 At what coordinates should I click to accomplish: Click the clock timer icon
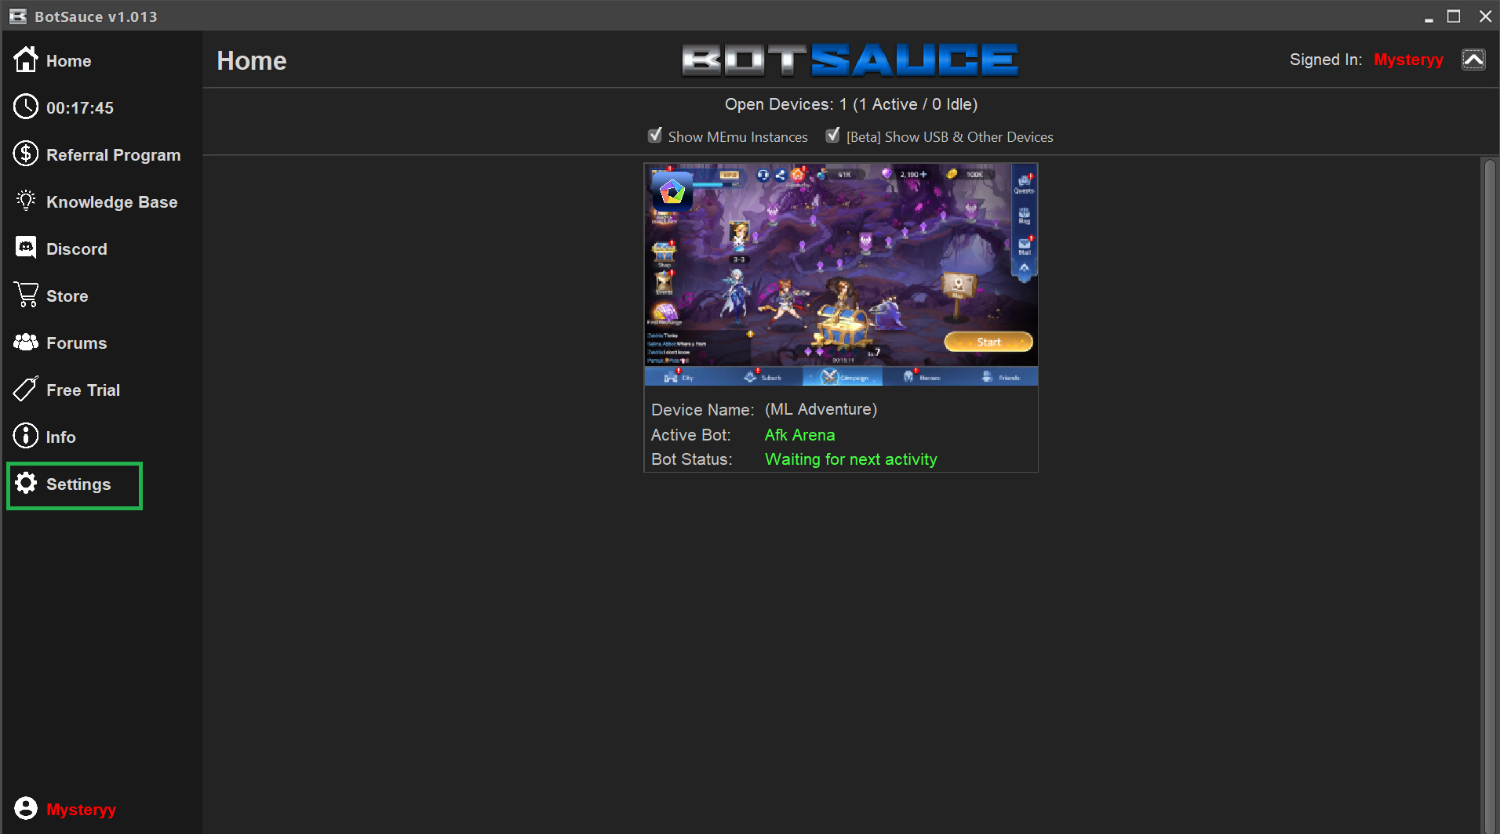point(26,107)
